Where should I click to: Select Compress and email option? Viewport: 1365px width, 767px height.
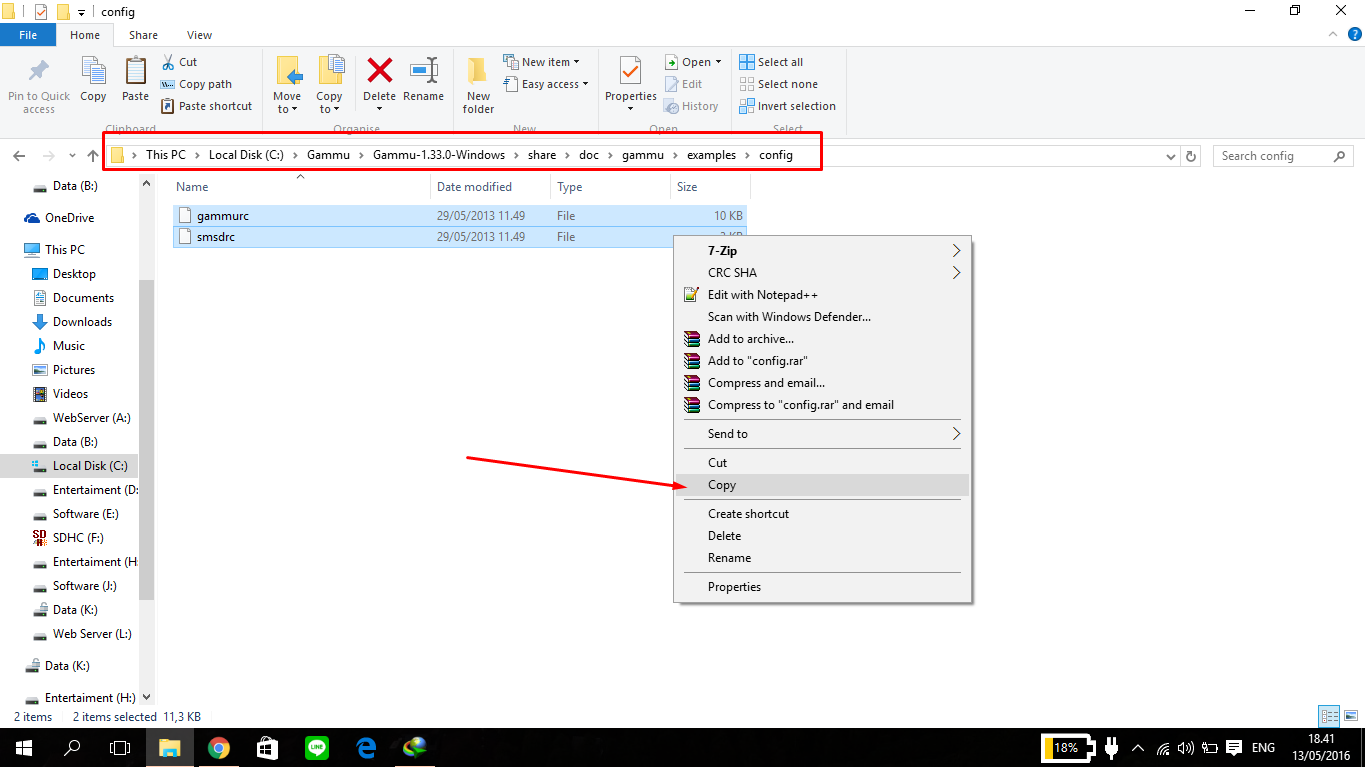[765, 382]
